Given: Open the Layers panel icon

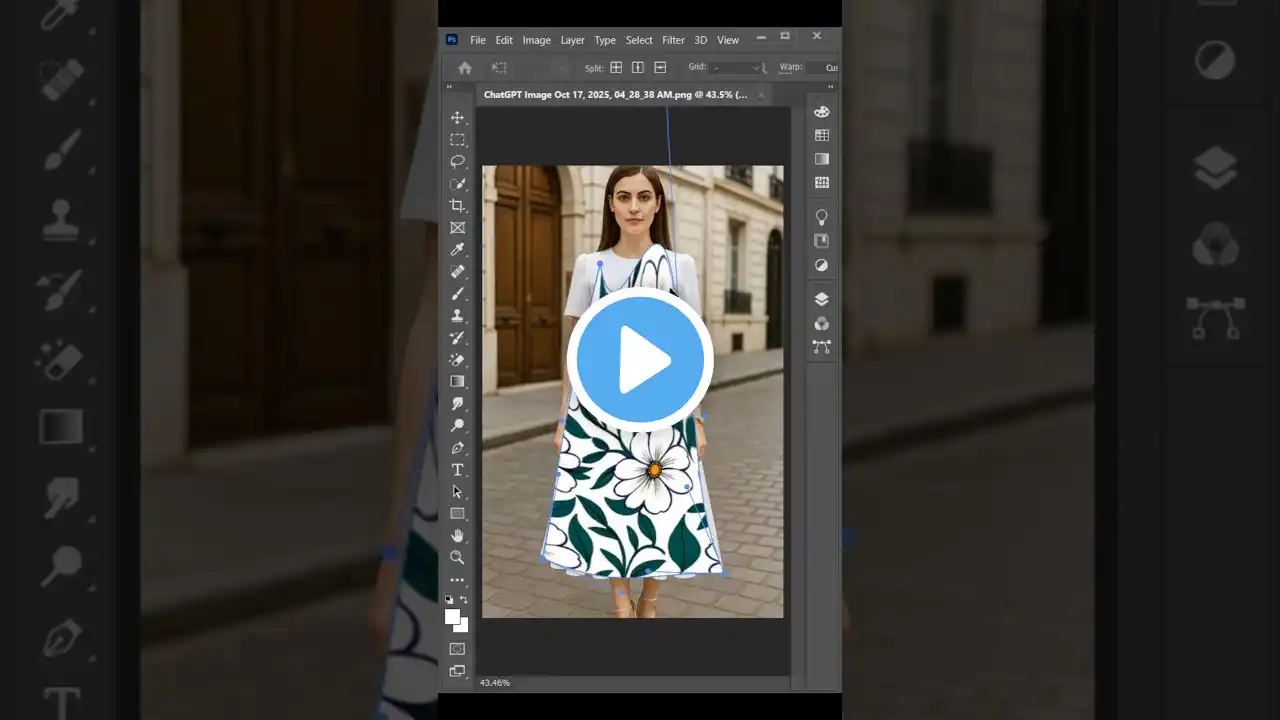Looking at the screenshot, I should (x=821, y=299).
